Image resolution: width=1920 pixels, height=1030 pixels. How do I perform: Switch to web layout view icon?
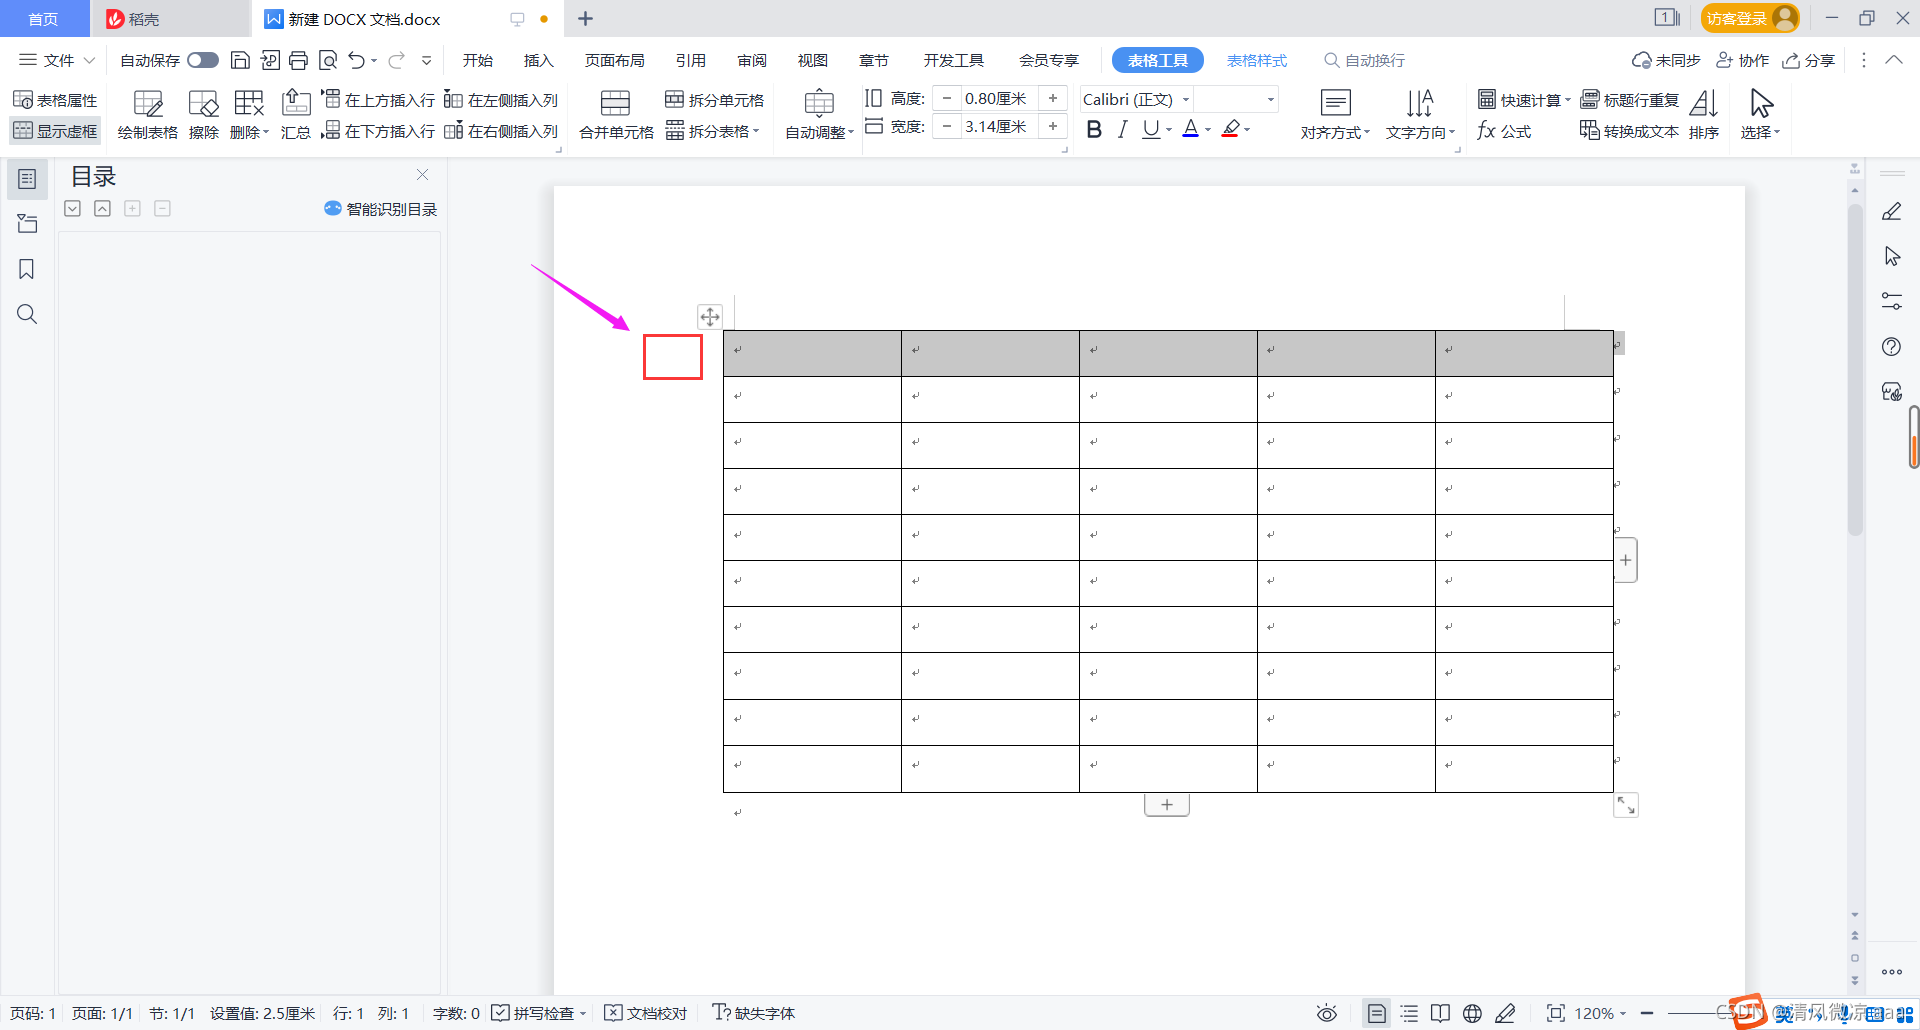(x=1472, y=1013)
